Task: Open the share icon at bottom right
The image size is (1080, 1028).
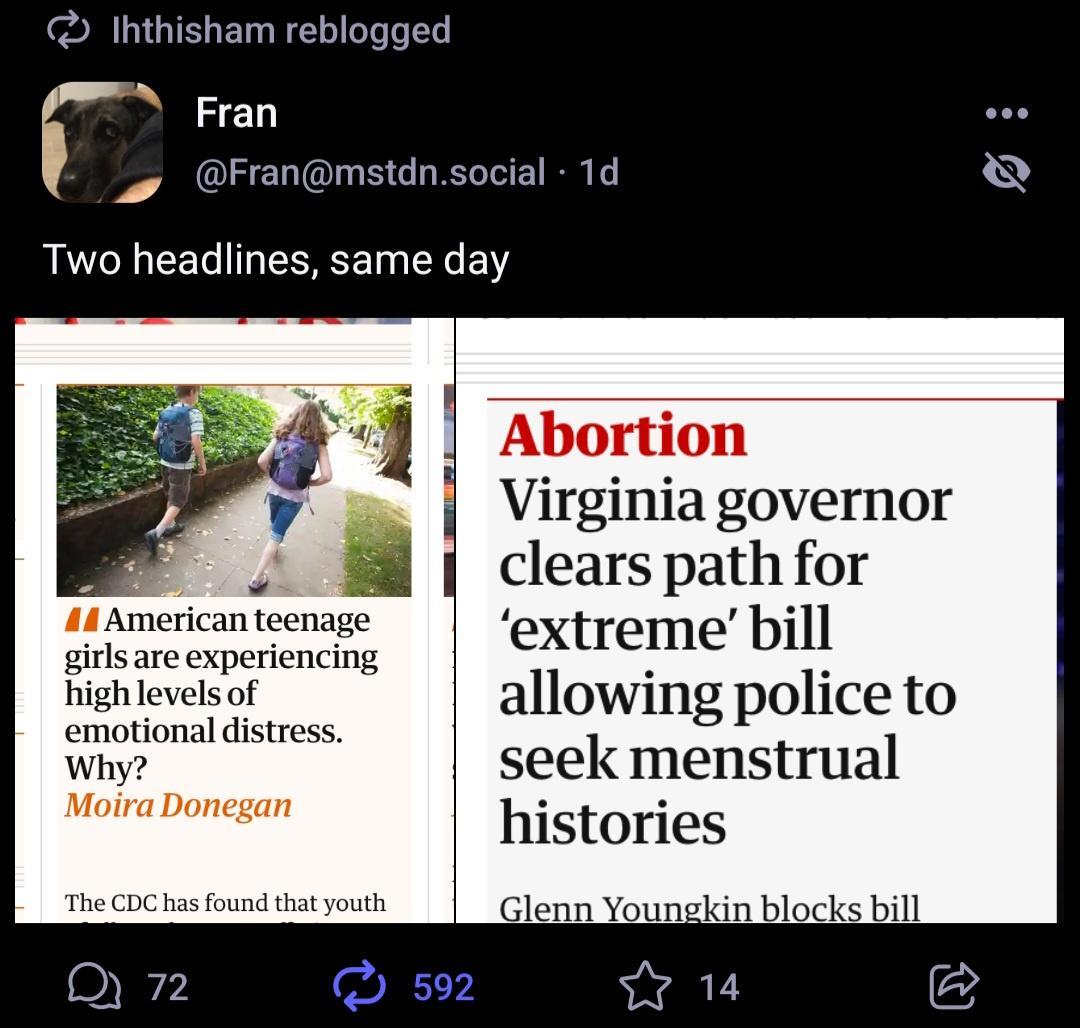Action: [955, 985]
